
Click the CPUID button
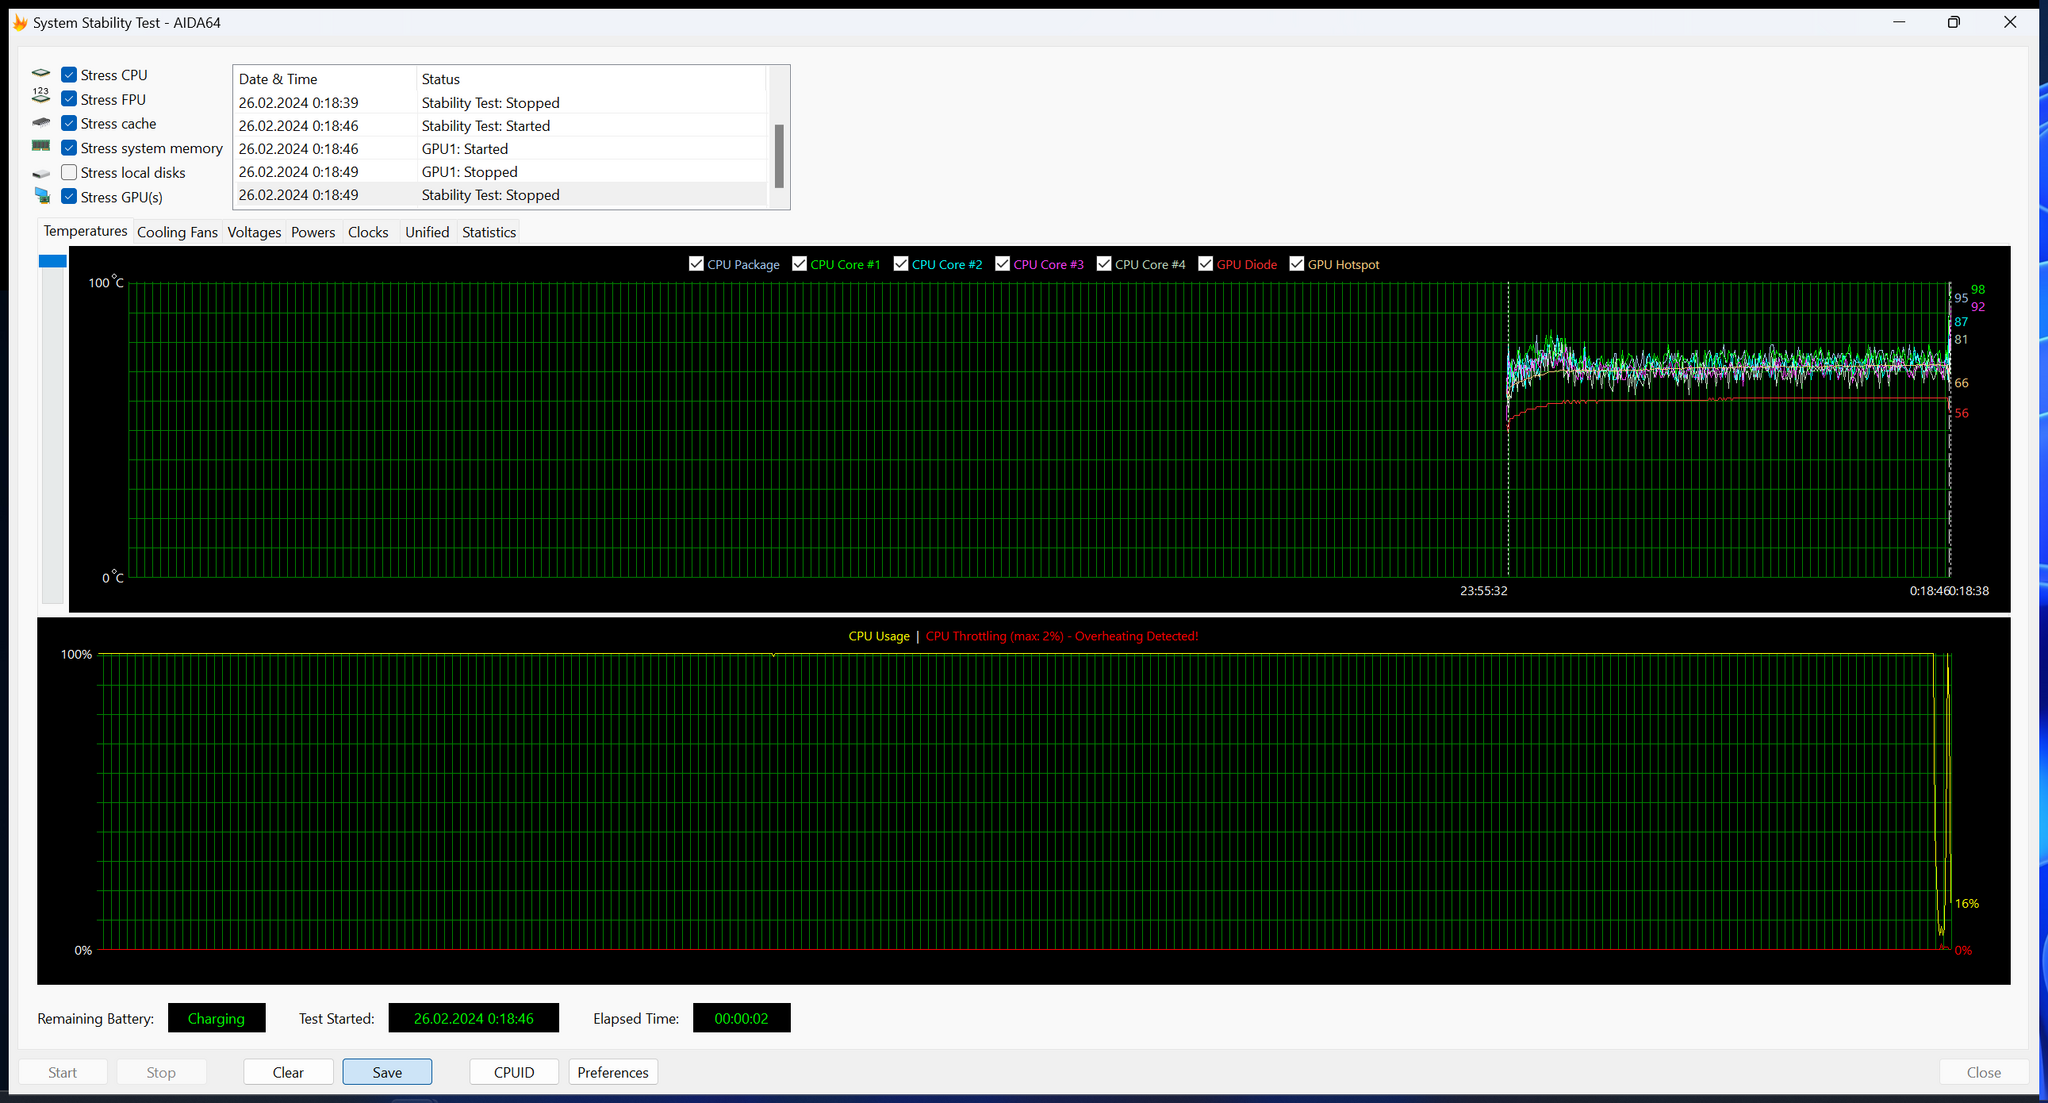click(514, 1072)
